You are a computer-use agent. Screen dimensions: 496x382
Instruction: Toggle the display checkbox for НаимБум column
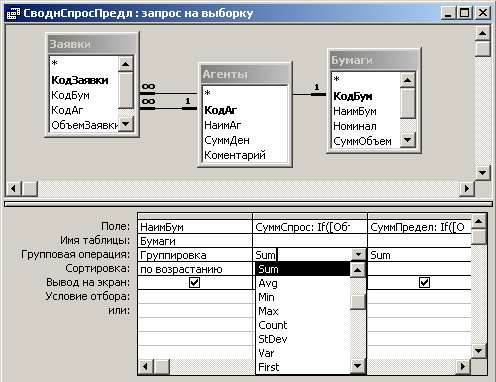[194, 283]
